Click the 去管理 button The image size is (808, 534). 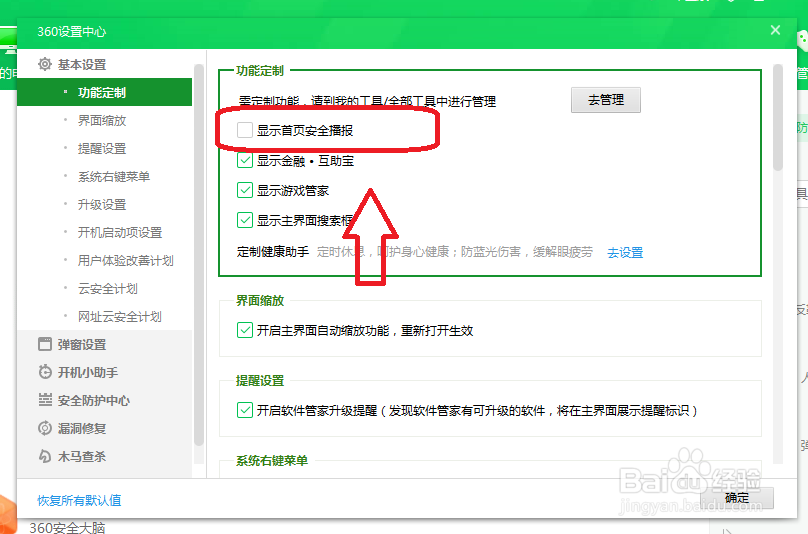tap(605, 99)
